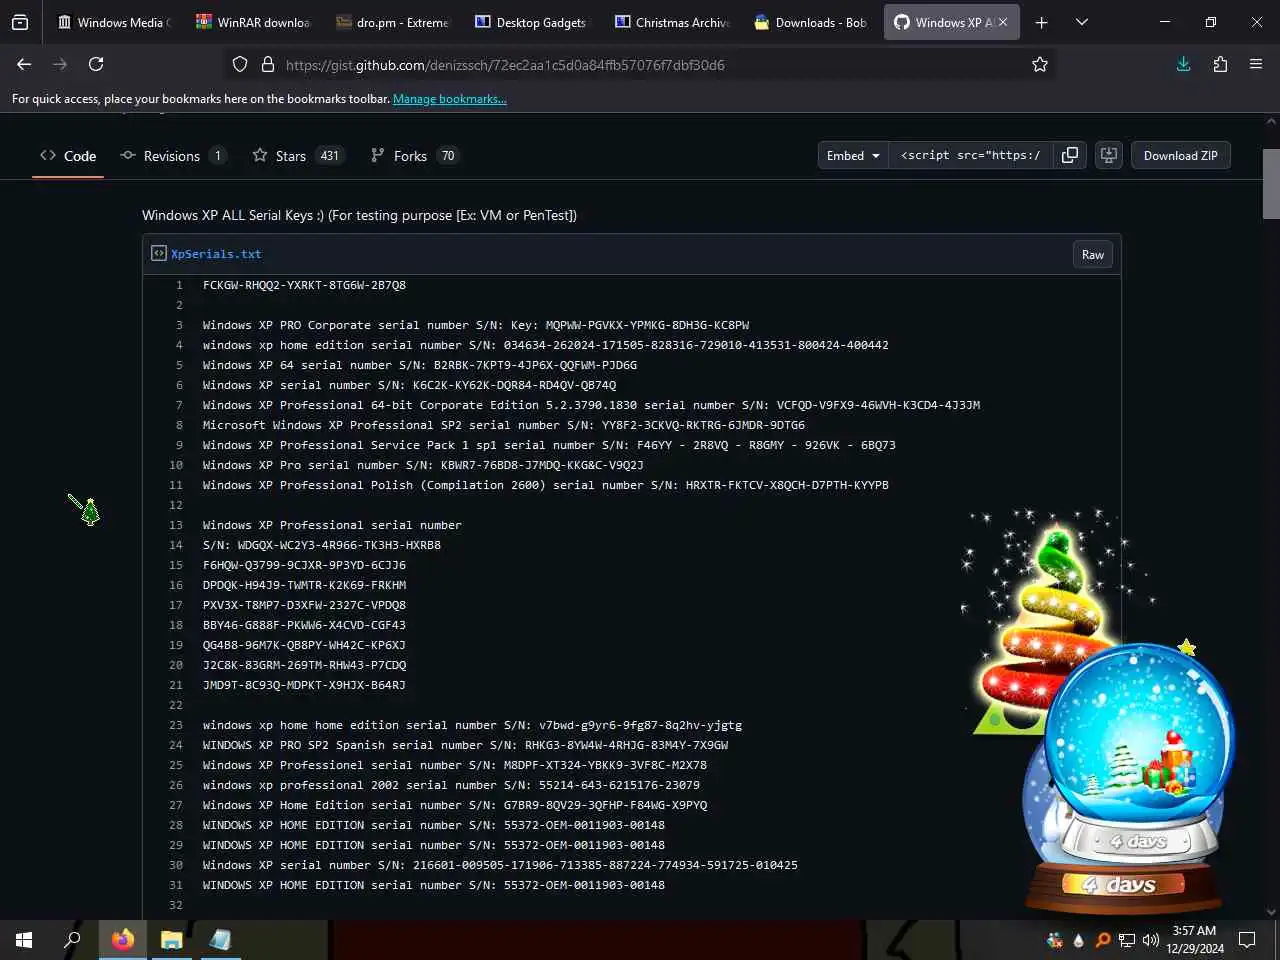
Task: Open the network tray icon
Action: (1127, 940)
